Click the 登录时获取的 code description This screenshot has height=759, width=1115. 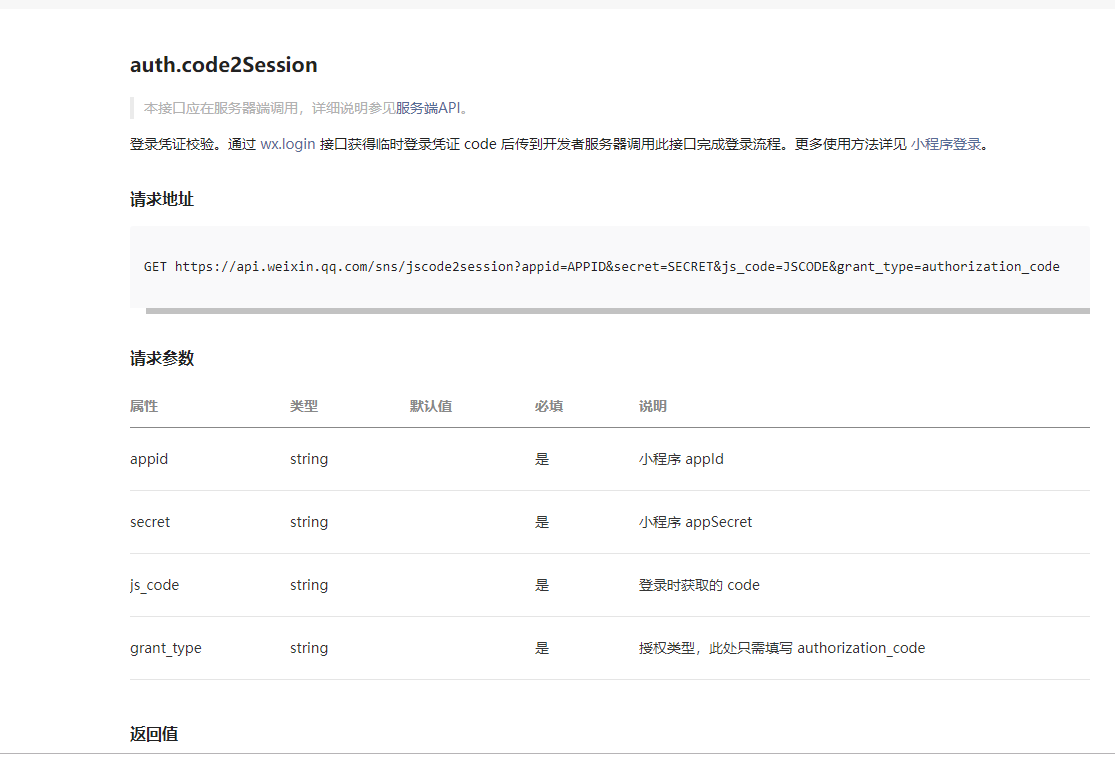(x=699, y=585)
